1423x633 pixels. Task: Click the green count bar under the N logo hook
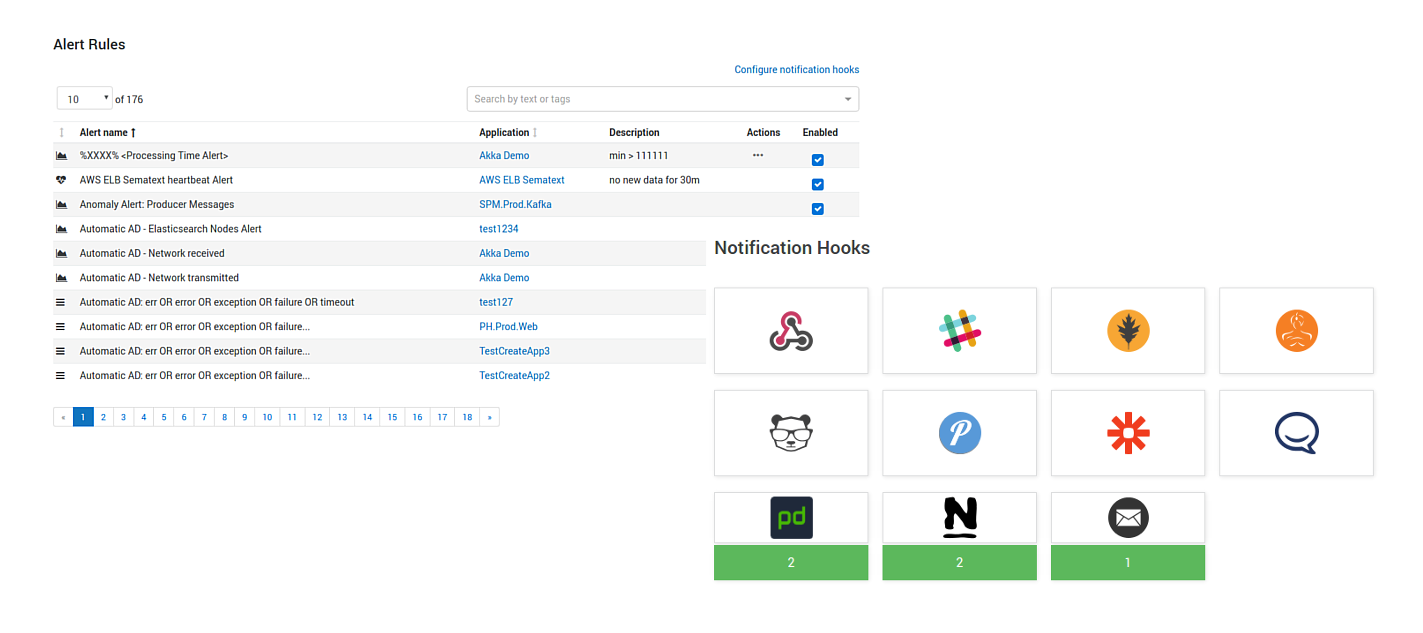click(959, 563)
